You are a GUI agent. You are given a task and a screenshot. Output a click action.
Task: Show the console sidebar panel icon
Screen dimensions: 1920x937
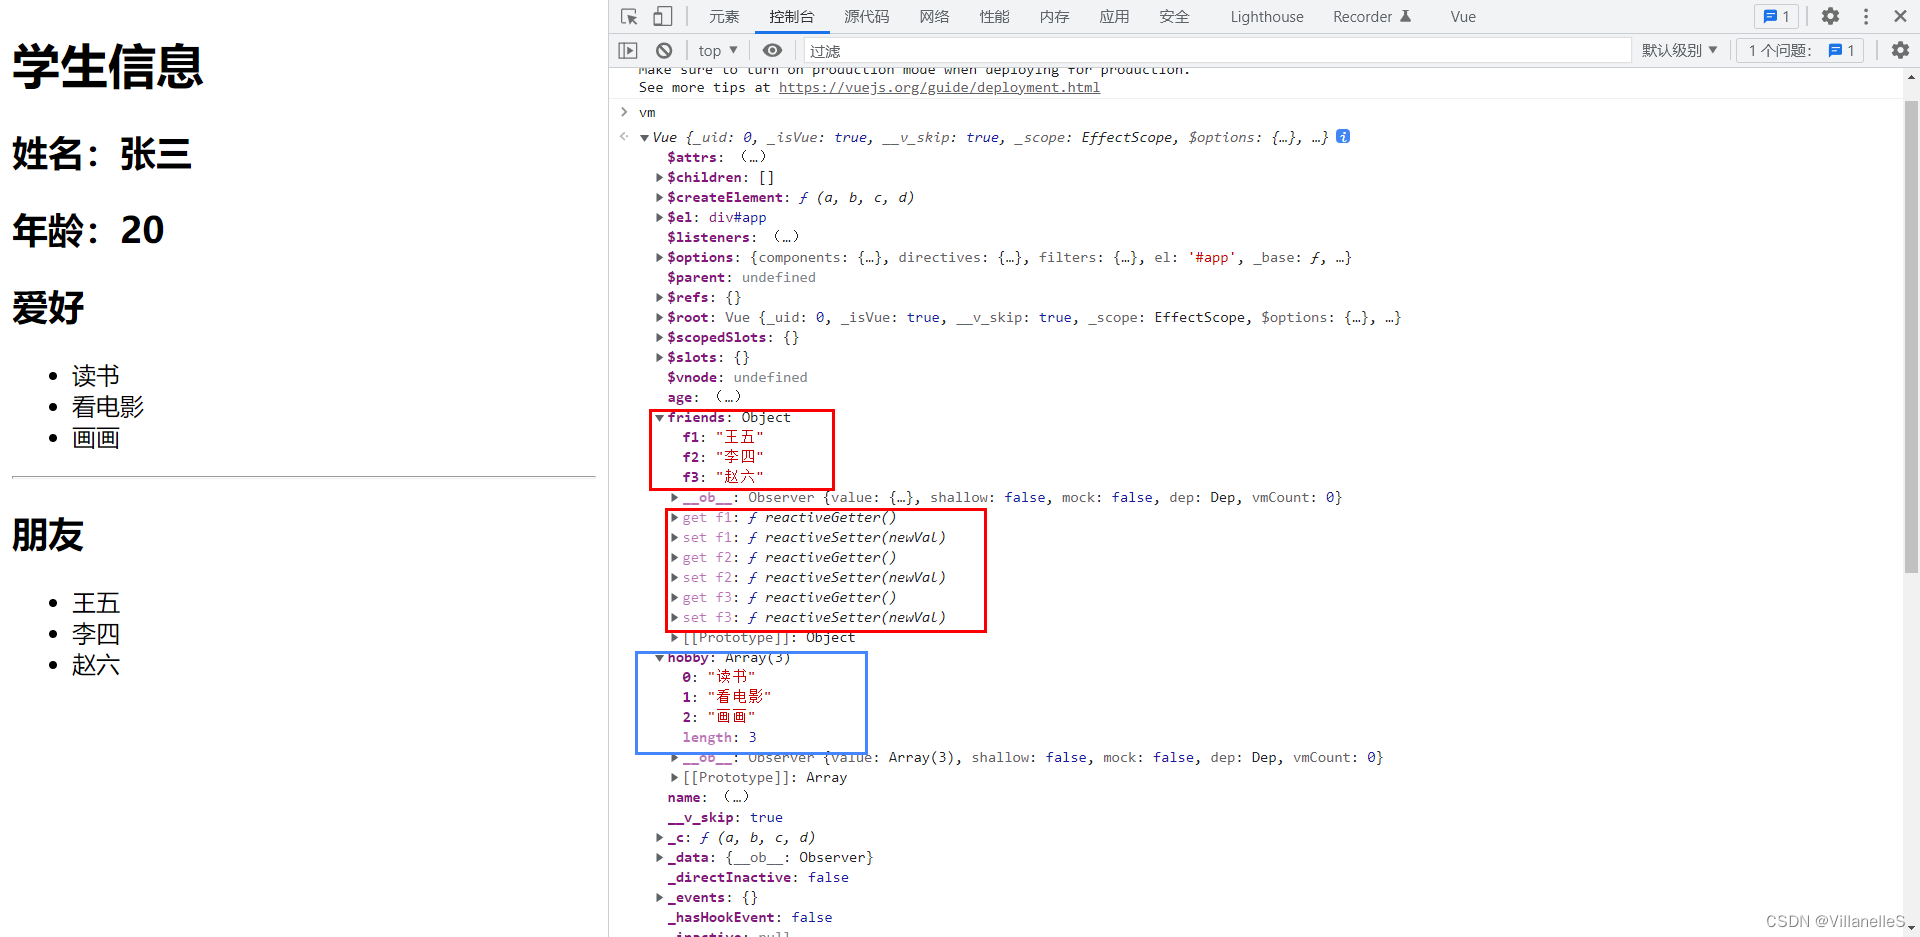tap(628, 50)
